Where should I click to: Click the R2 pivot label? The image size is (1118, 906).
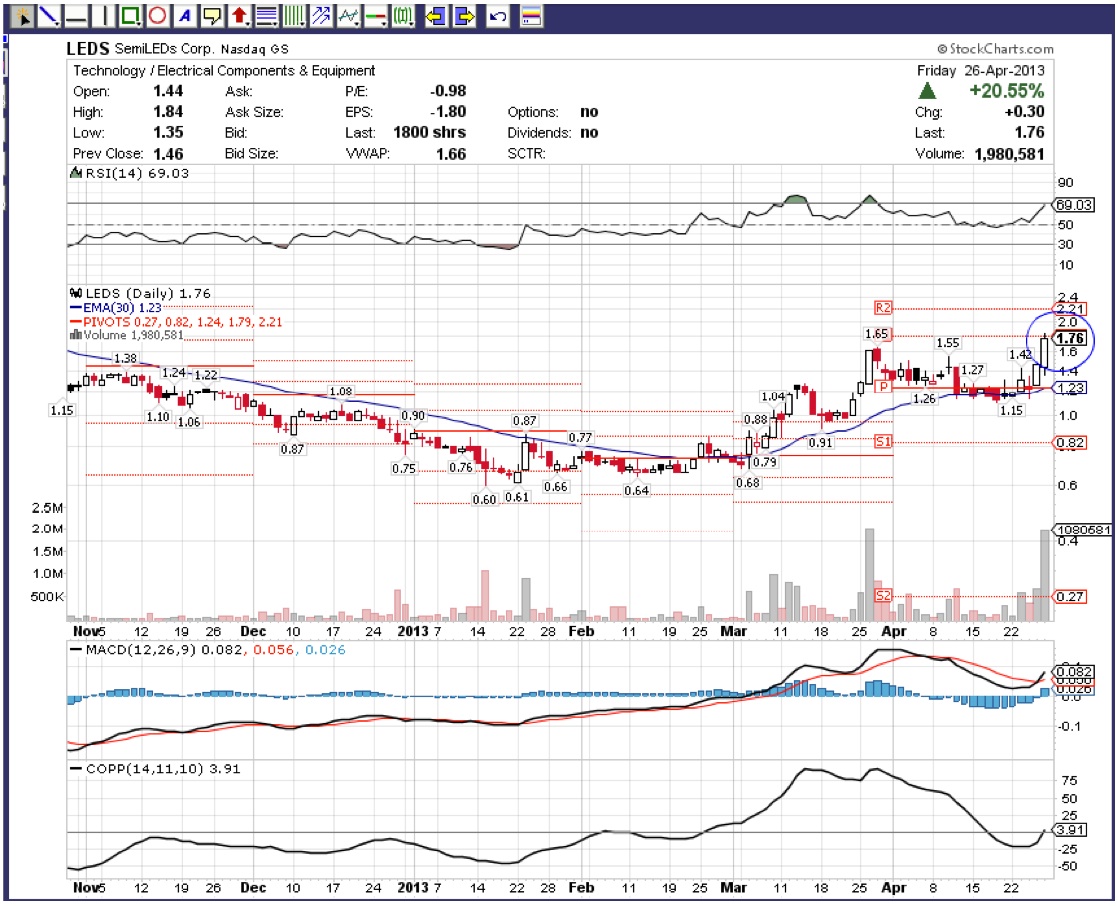click(883, 307)
